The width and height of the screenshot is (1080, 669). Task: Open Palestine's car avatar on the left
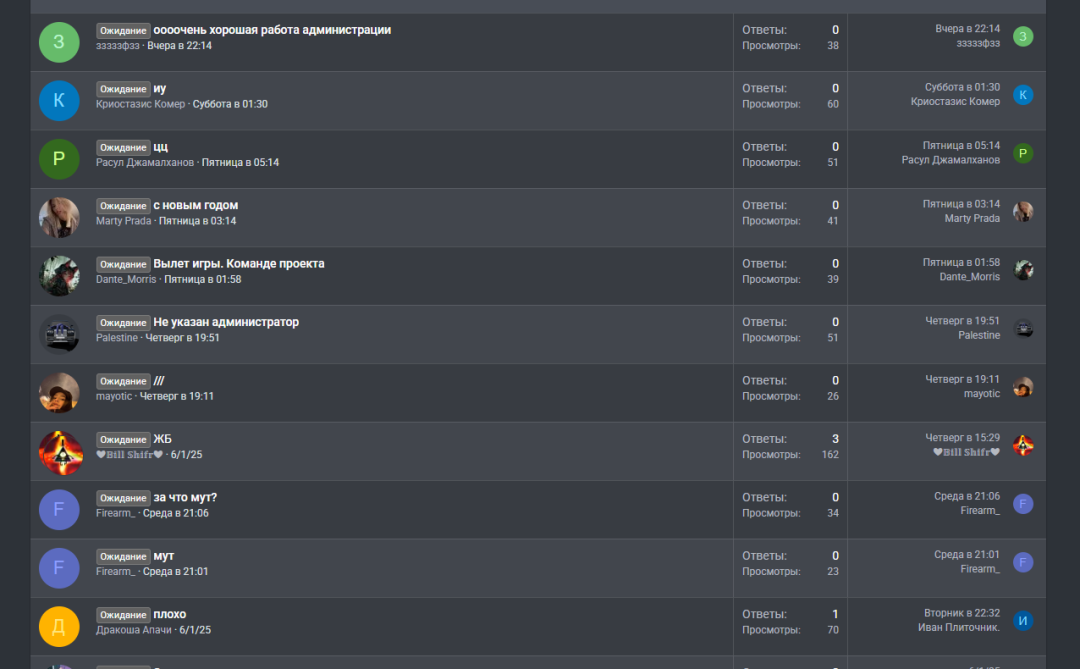coord(59,335)
